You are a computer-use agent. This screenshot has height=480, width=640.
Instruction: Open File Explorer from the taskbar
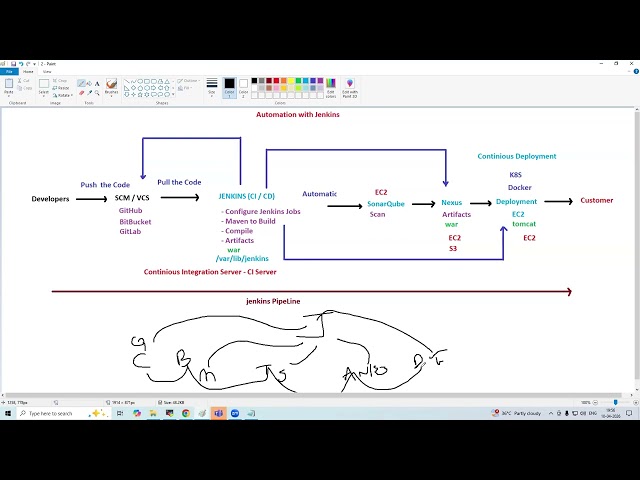coord(153,413)
